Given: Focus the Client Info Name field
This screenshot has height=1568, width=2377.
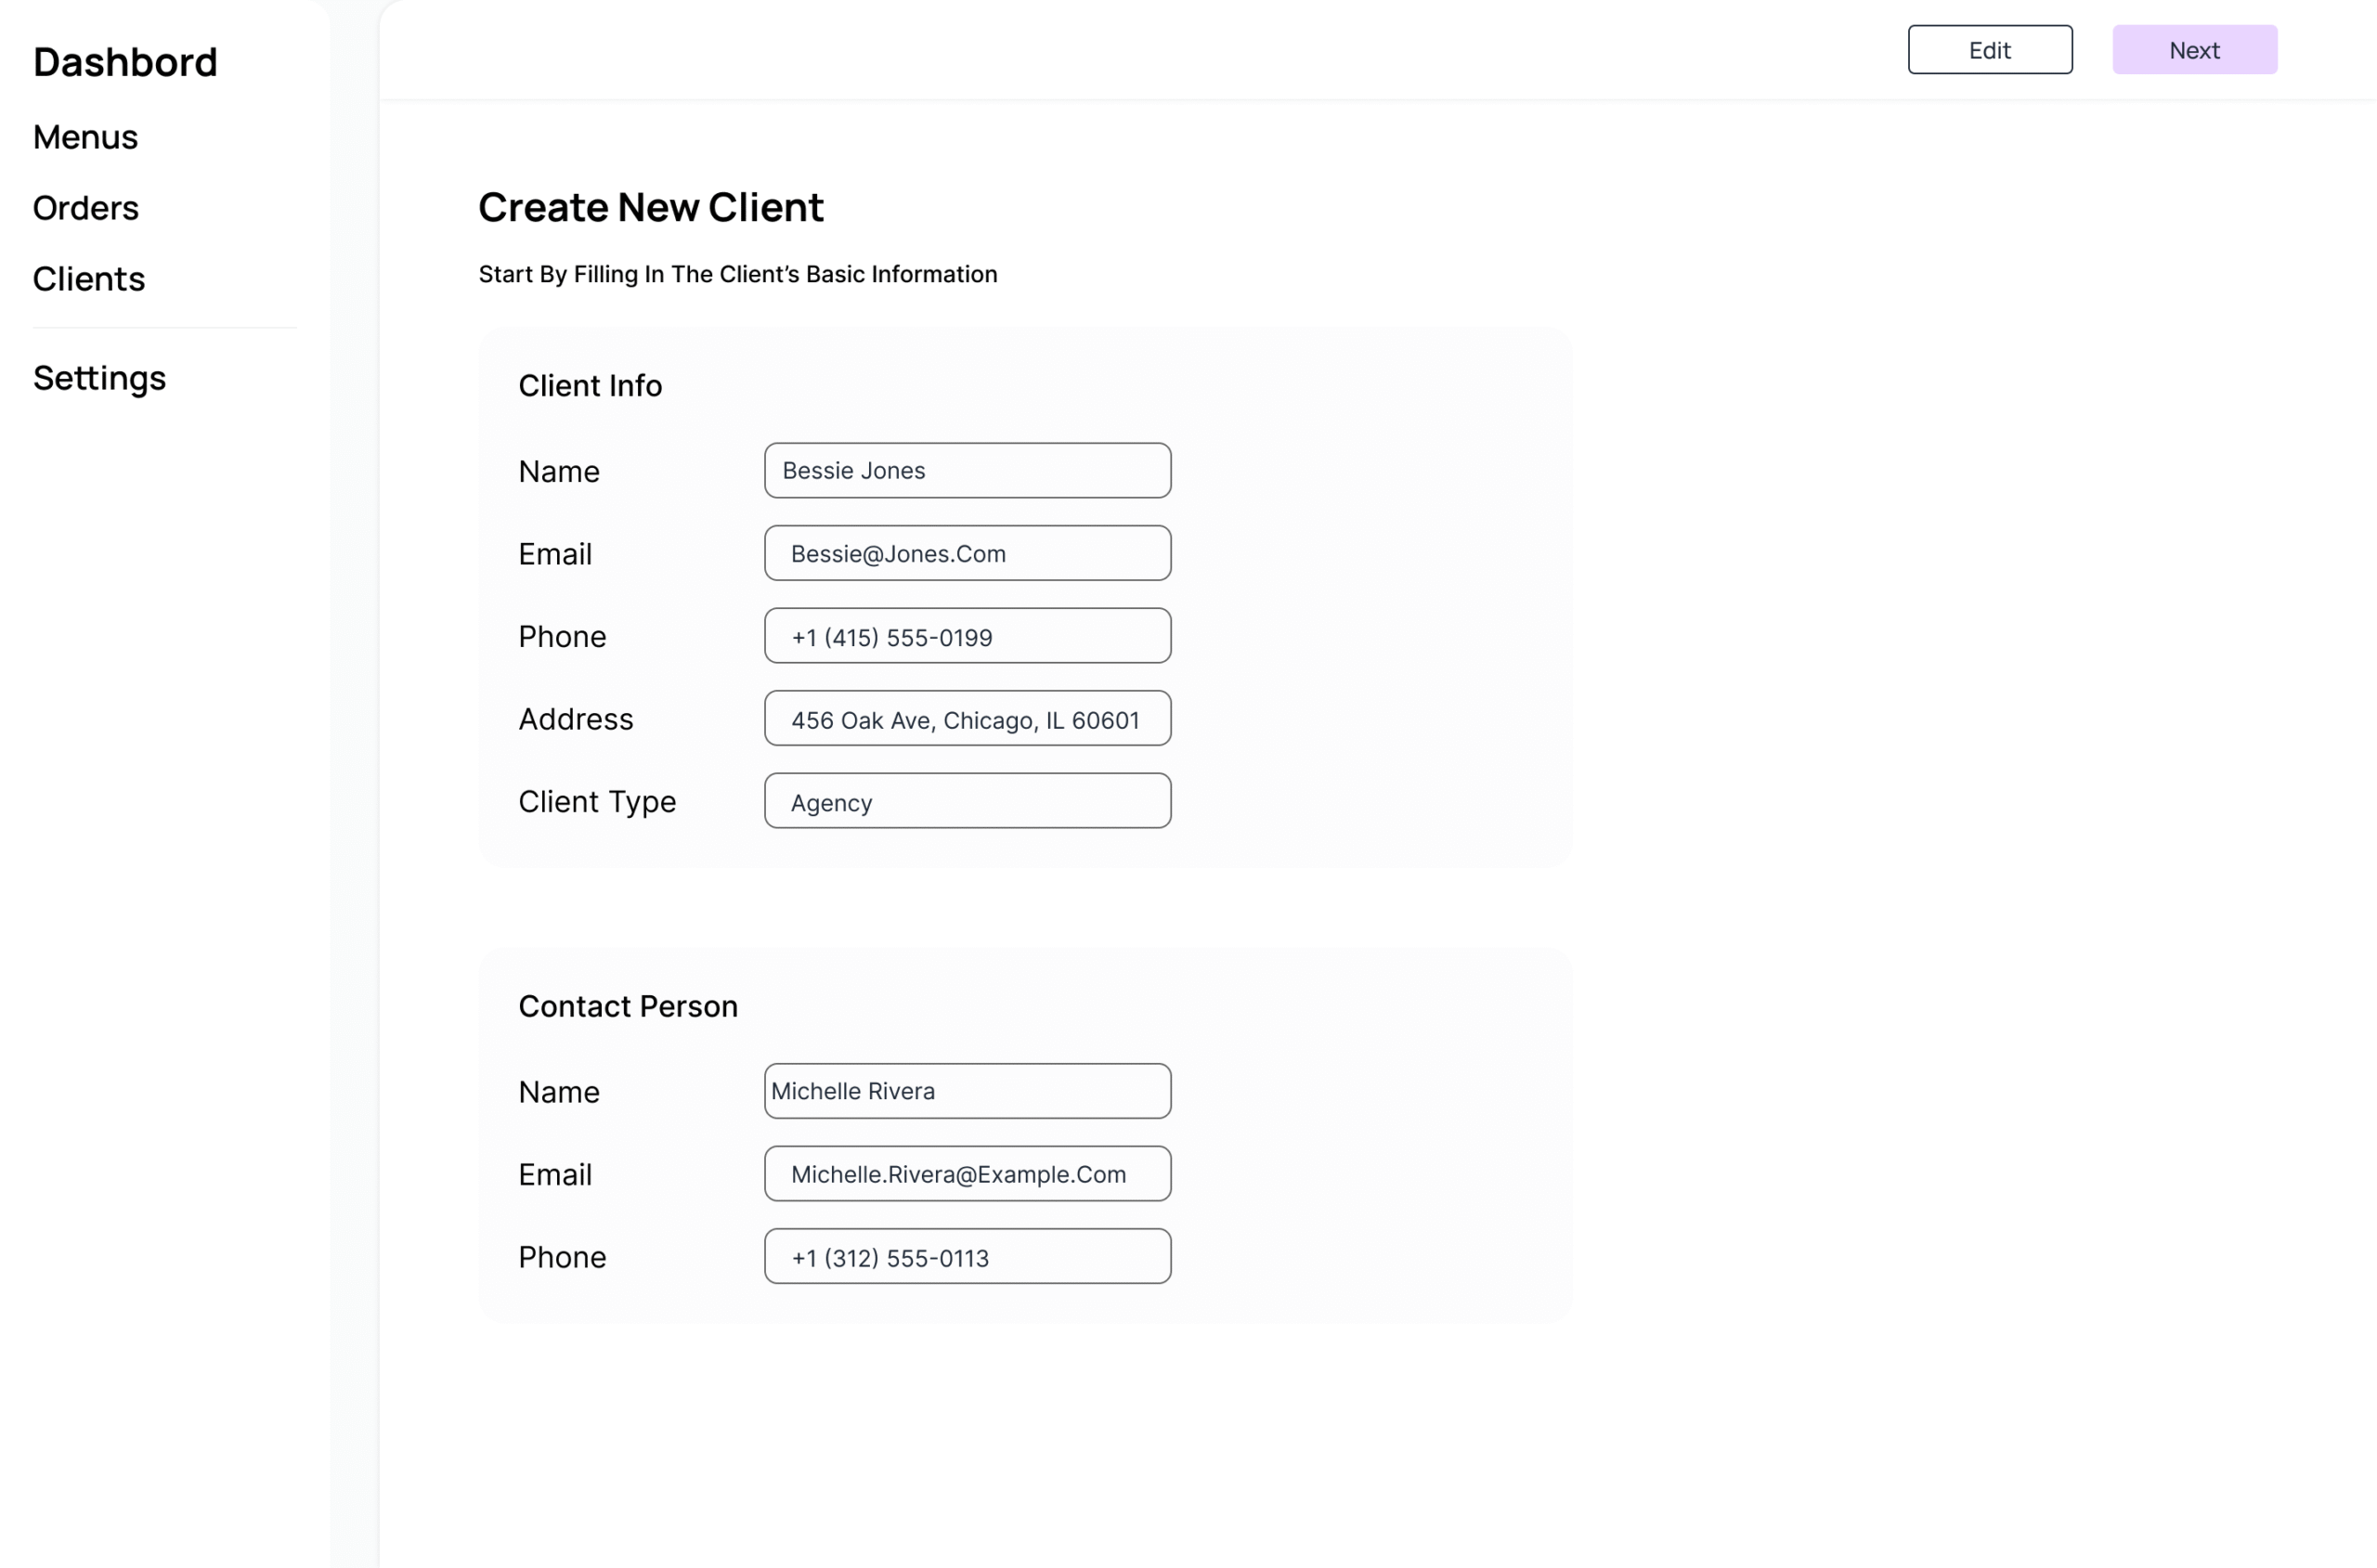Looking at the screenshot, I should [x=967, y=471].
